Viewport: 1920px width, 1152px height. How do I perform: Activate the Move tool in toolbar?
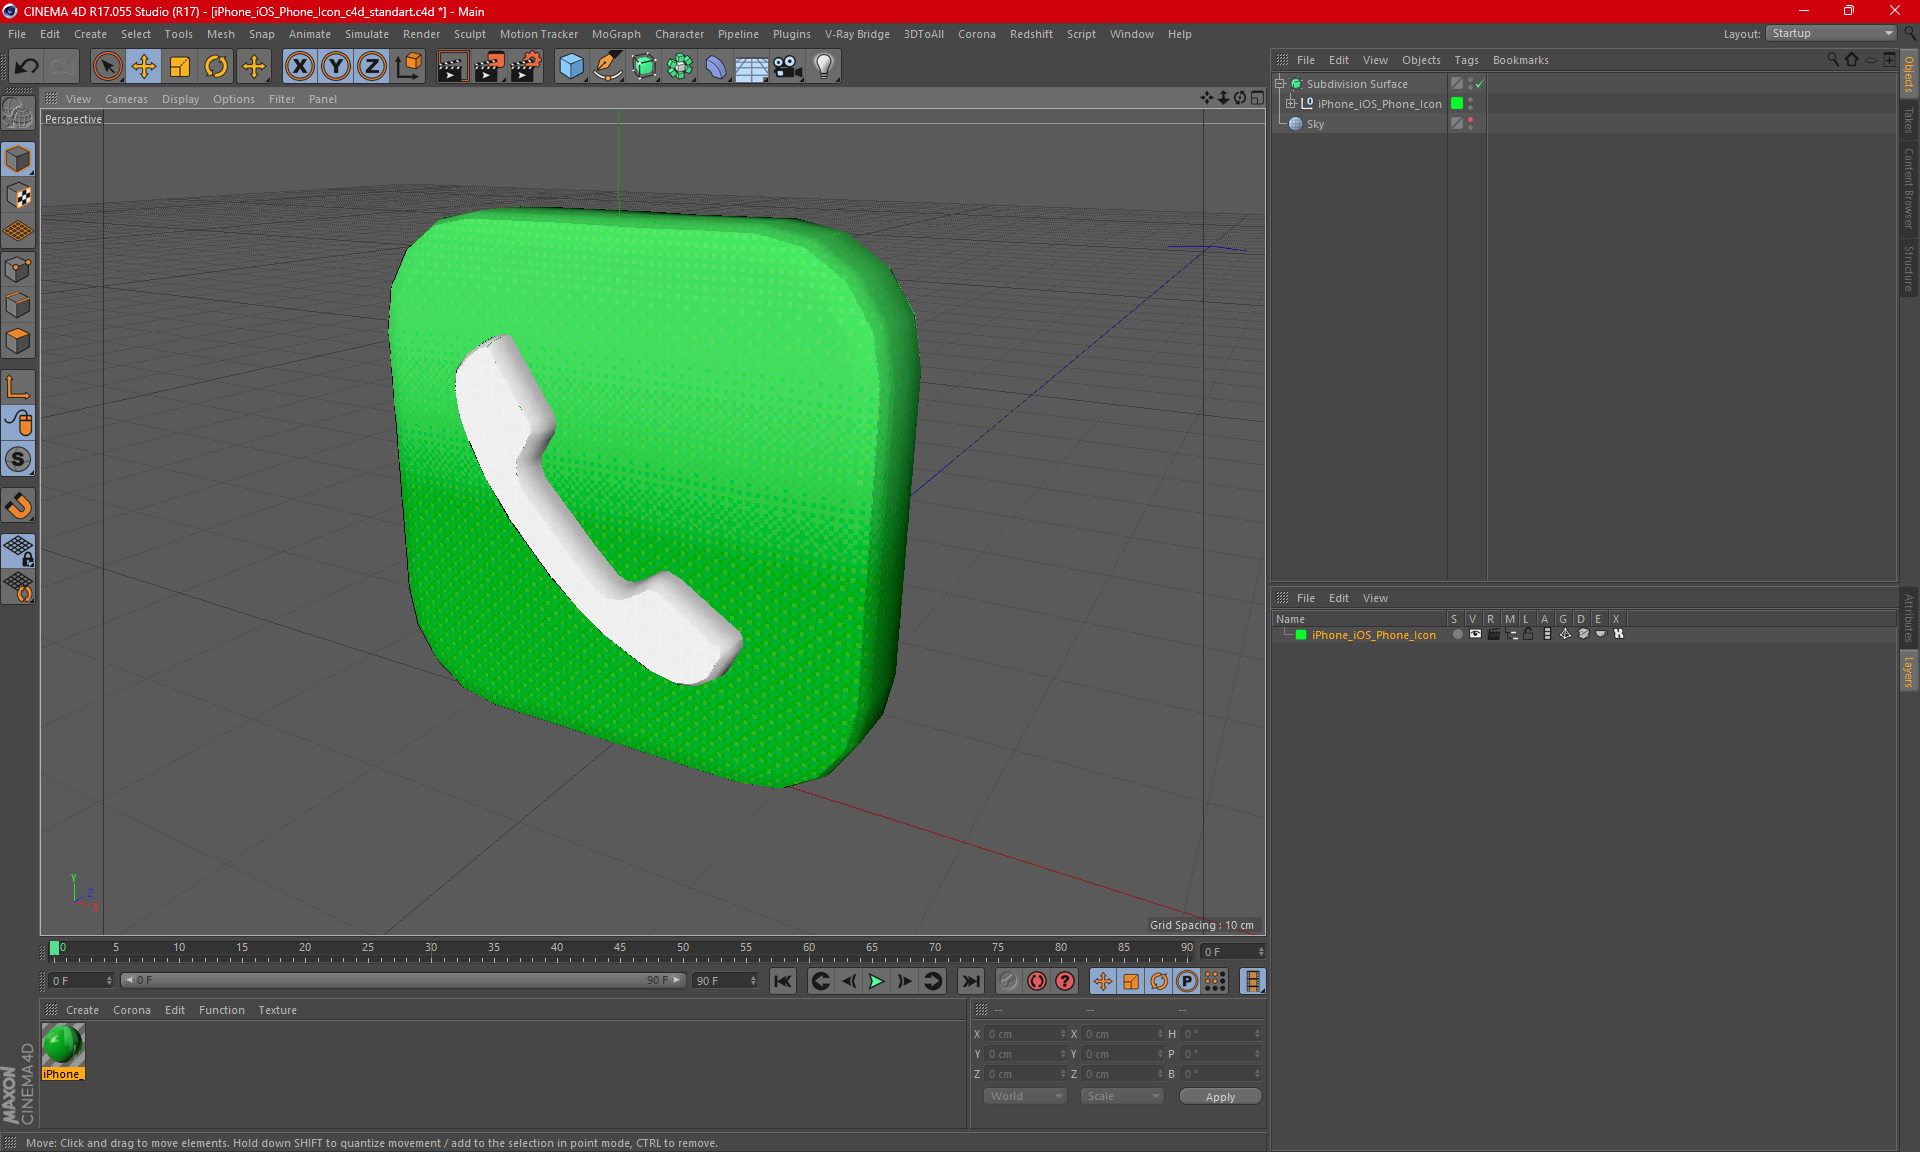coord(144,67)
